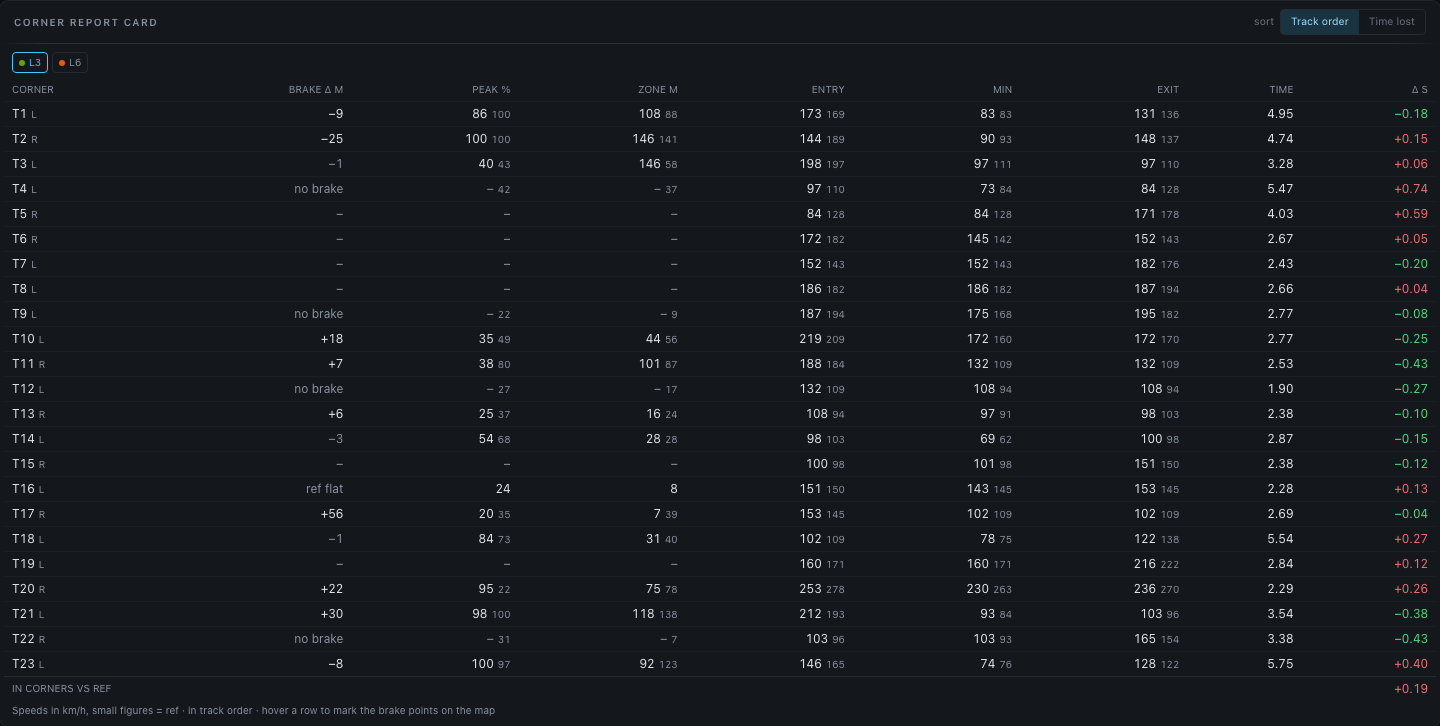Viewport: 1440px width, 726px height.
Task: Click the EXIT column header
Action: [1168, 90]
